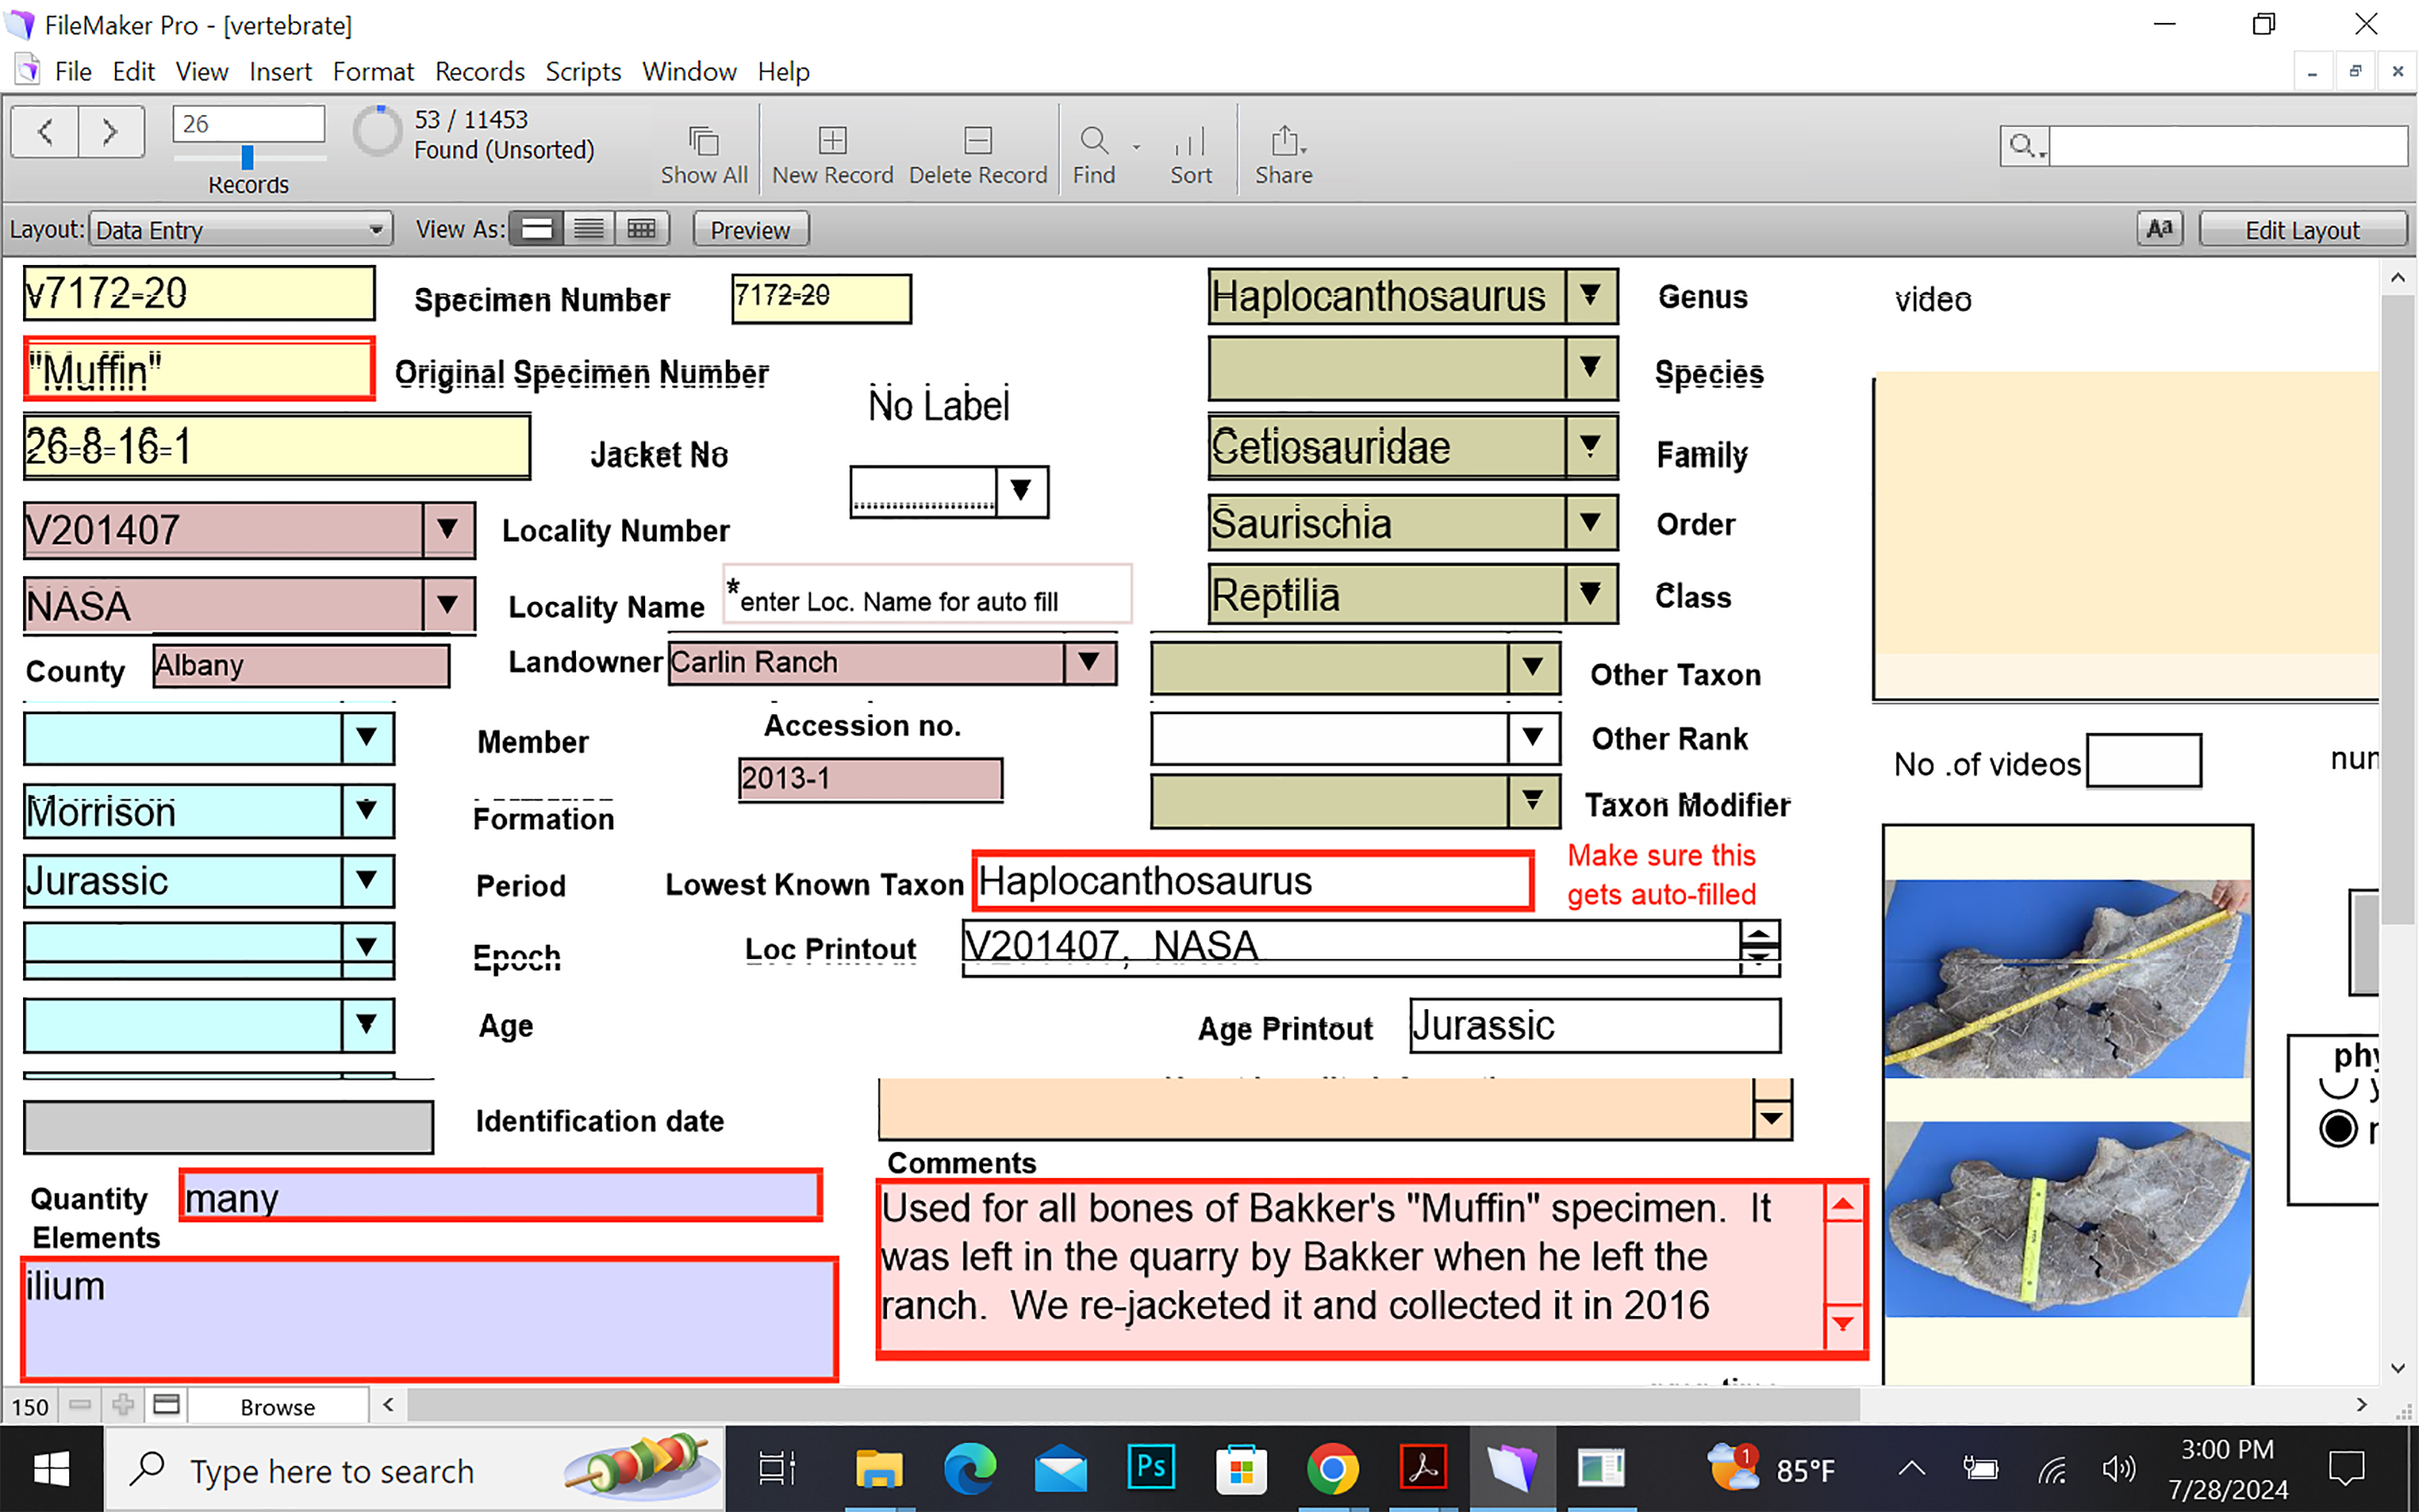Click the County field Albany
This screenshot has width=2419, height=1512.
[301, 665]
